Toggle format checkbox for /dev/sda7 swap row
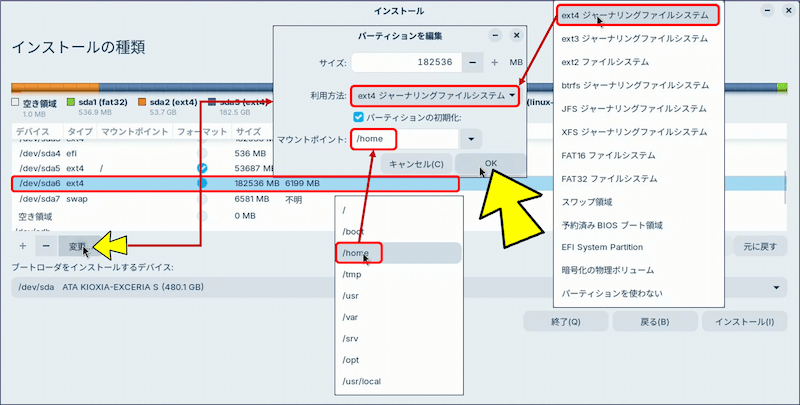This screenshot has height=405, width=800. point(203,199)
